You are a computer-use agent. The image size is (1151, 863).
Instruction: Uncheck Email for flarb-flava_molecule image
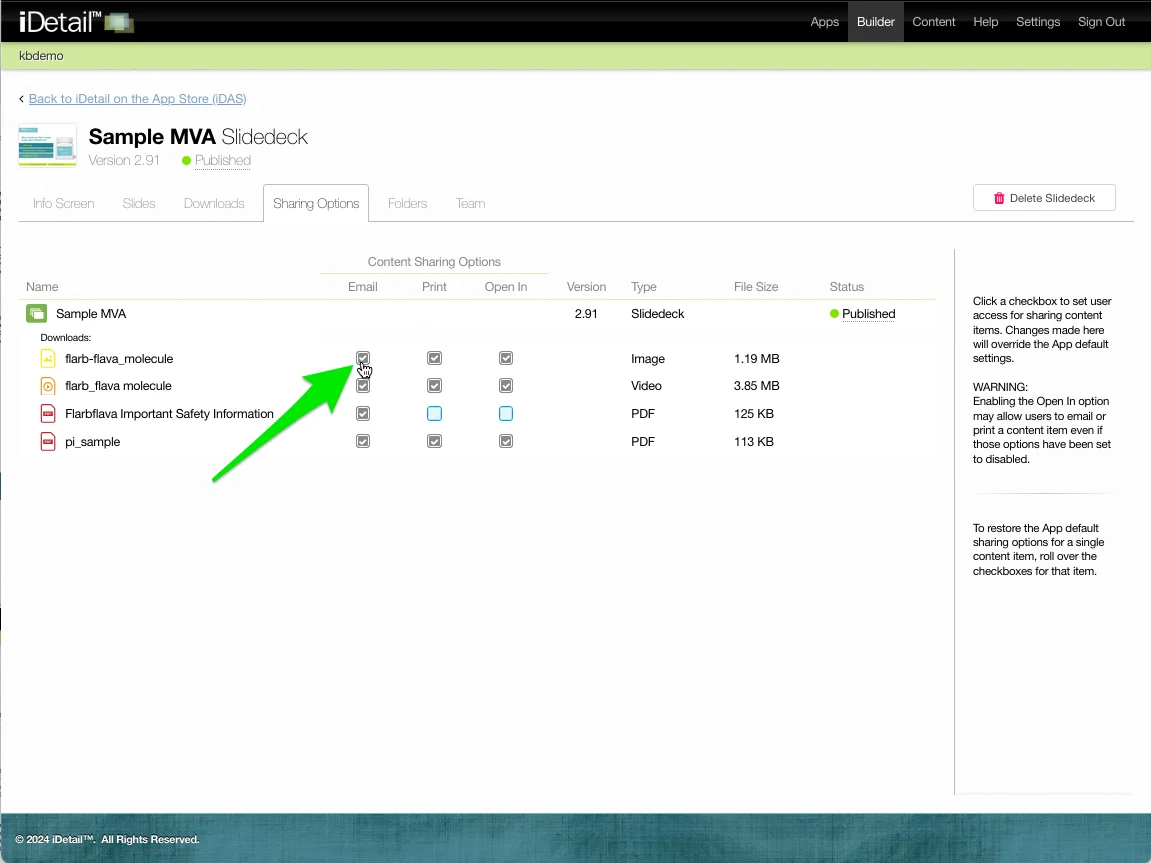pos(363,358)
